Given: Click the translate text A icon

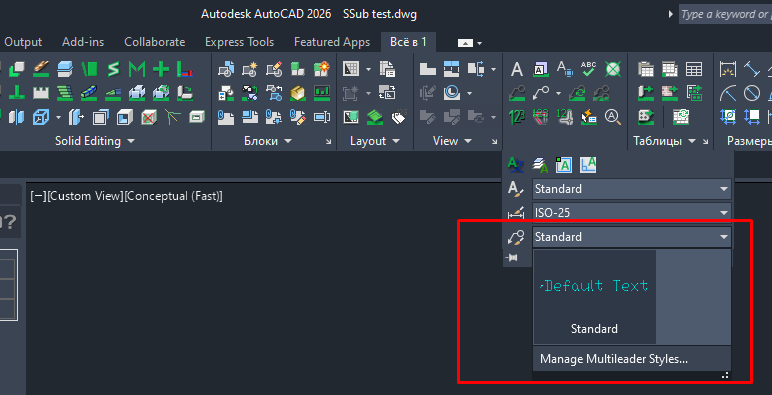Looking at the screenshot, I should [516, 165].
